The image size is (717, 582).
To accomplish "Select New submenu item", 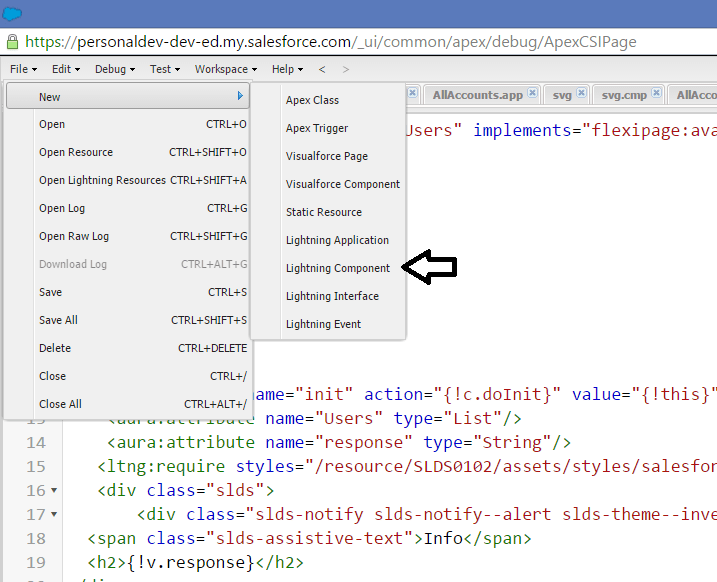I will [128, 96].
